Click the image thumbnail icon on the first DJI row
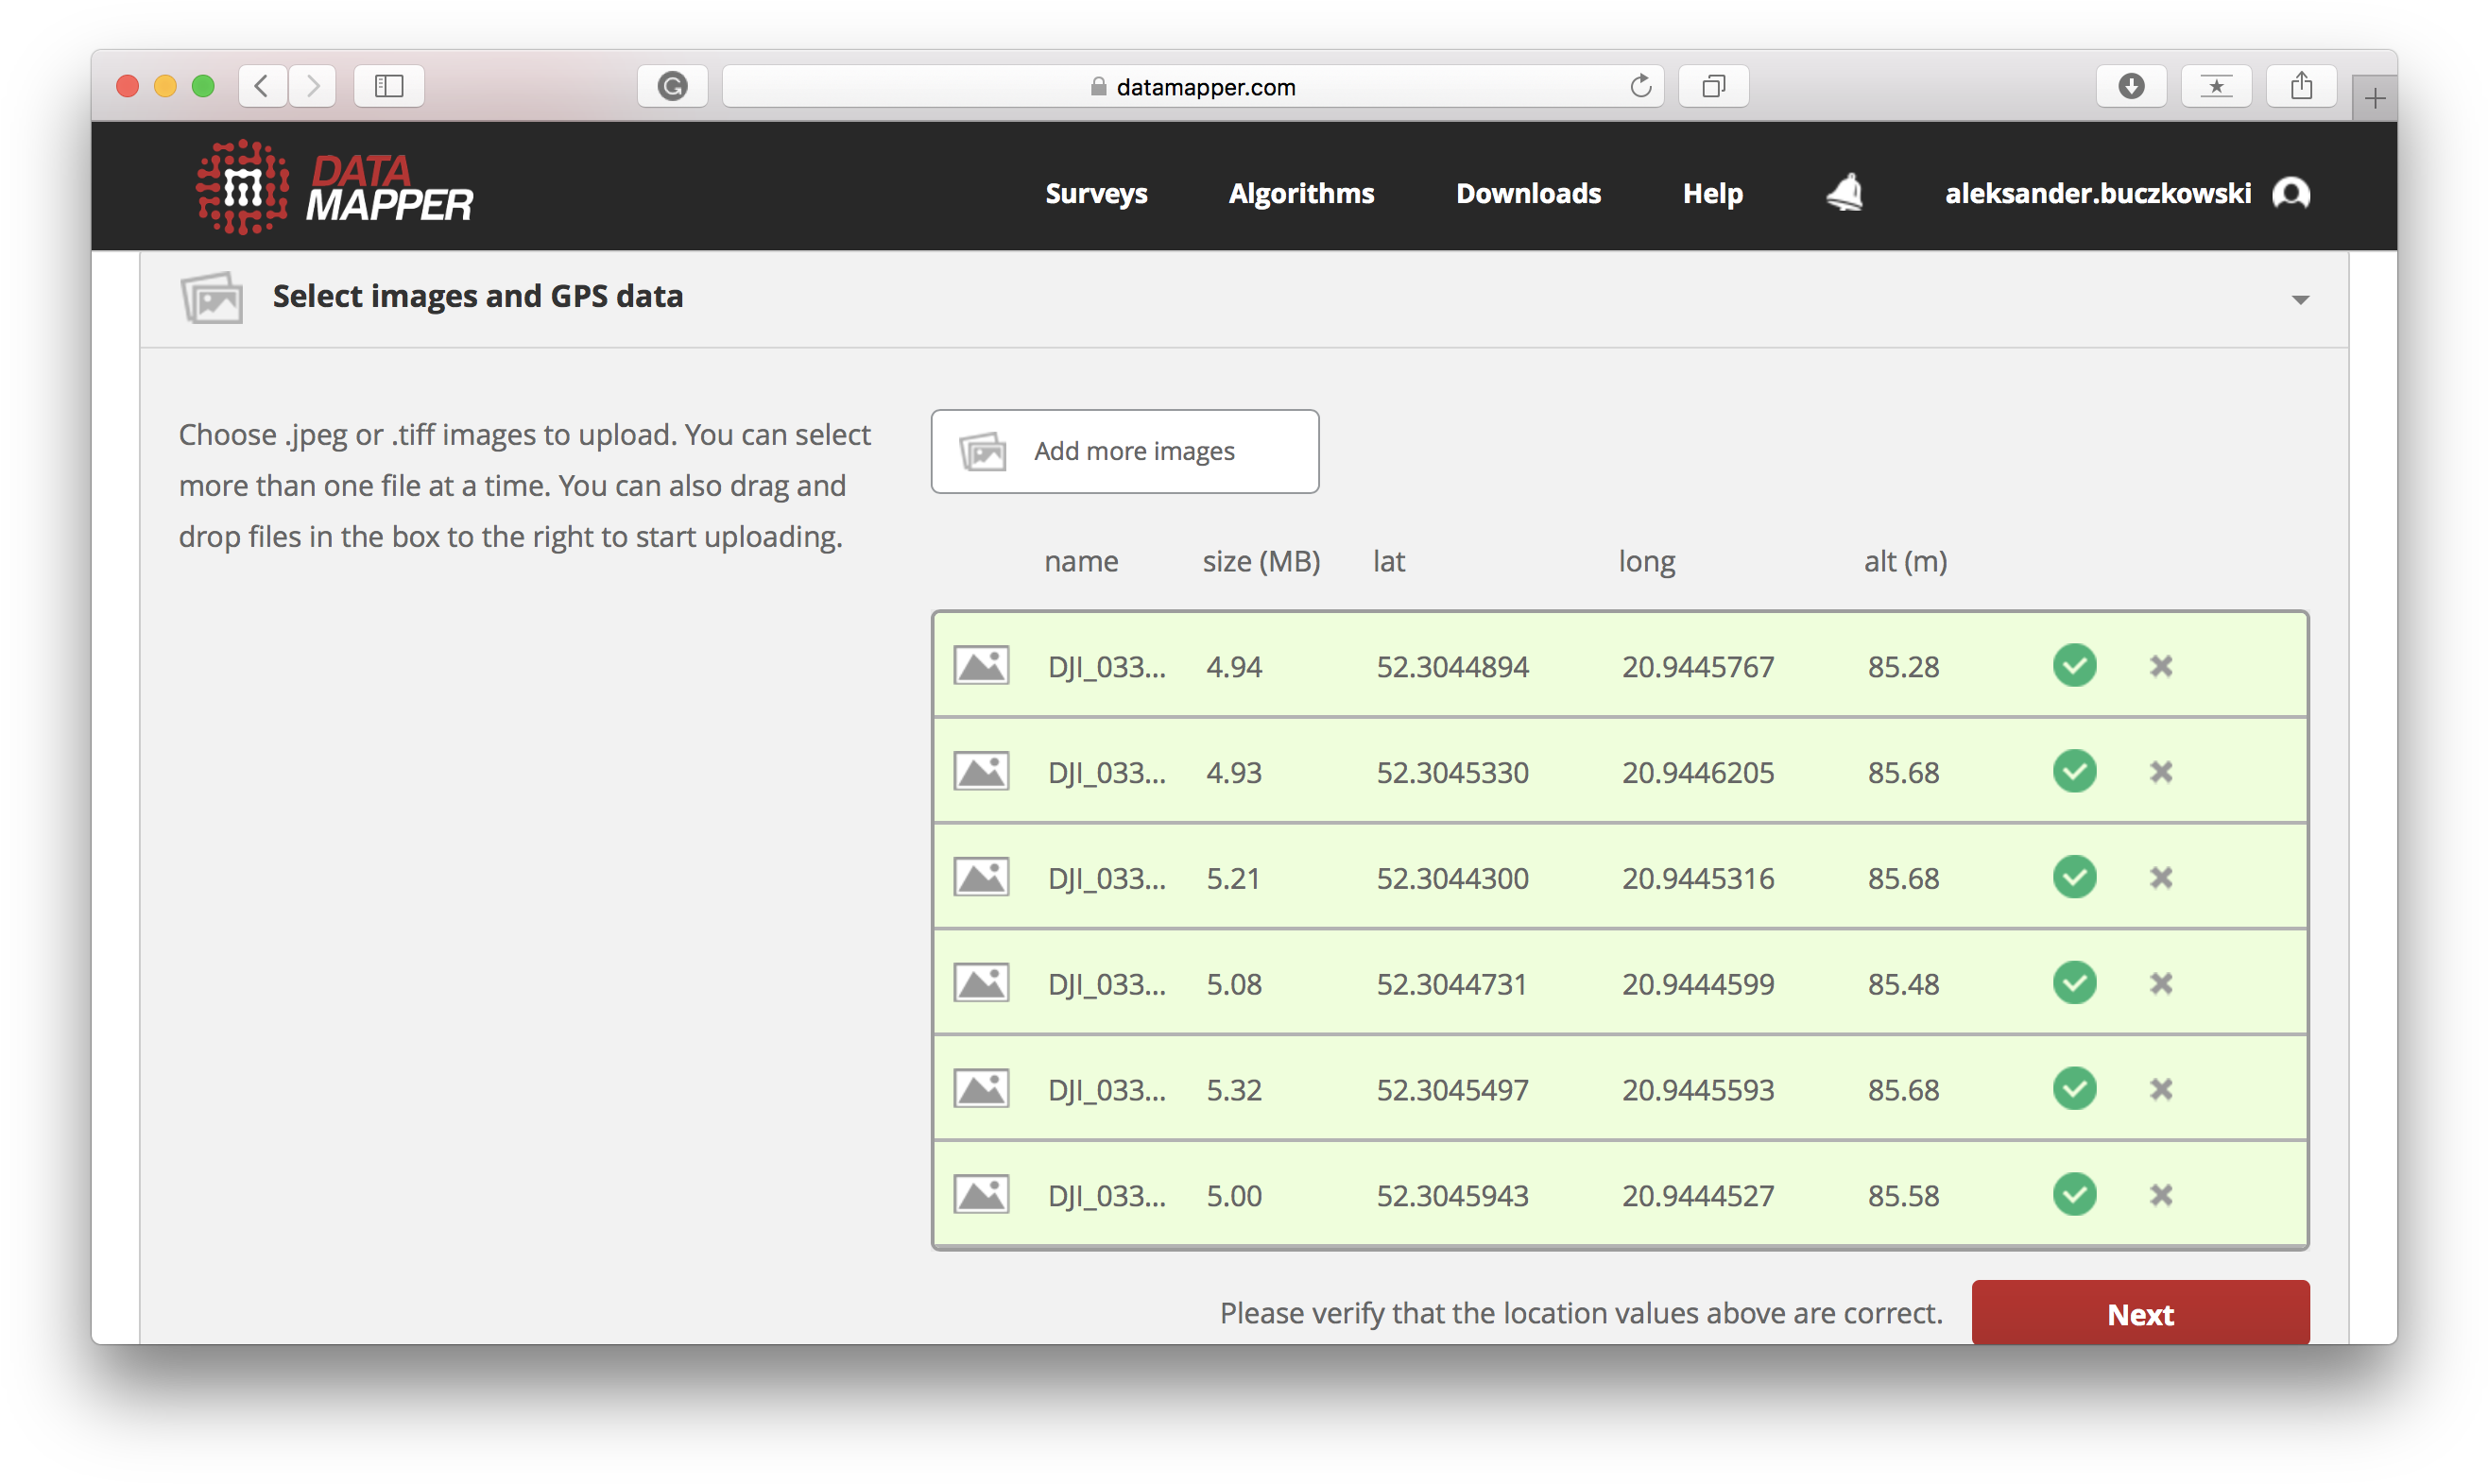The height and width of the screenshot is (1484, 2488). 982,665
